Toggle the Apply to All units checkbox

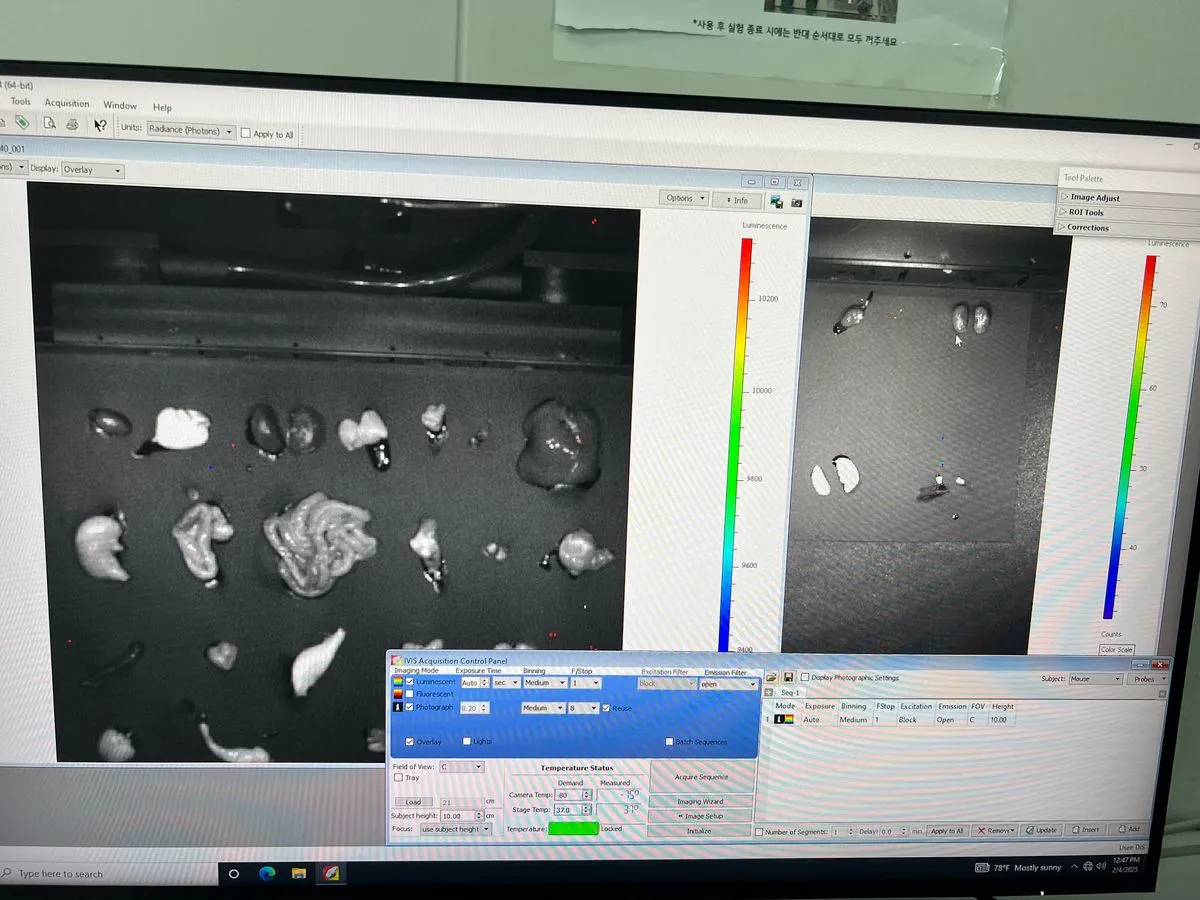(246, 134)
